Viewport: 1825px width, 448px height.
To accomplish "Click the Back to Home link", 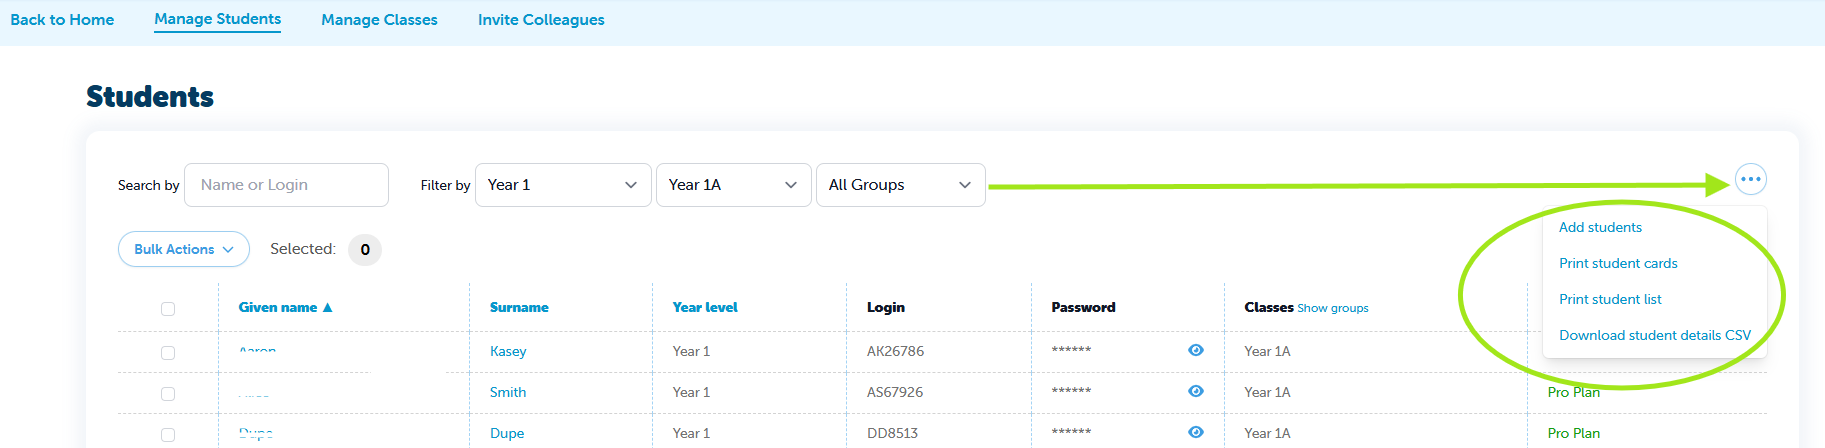I will point(62,20).
